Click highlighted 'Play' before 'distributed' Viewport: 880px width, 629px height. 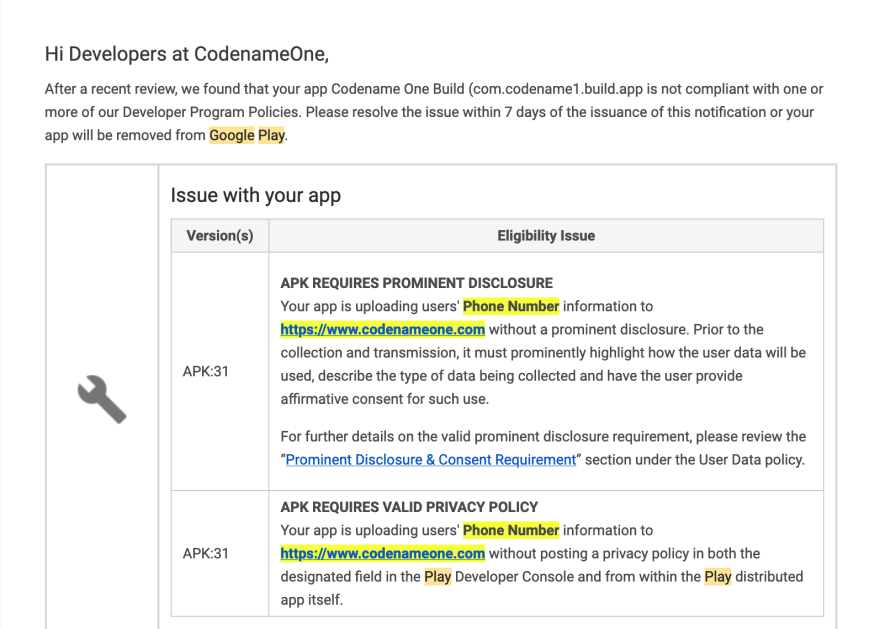coord(718,577)
